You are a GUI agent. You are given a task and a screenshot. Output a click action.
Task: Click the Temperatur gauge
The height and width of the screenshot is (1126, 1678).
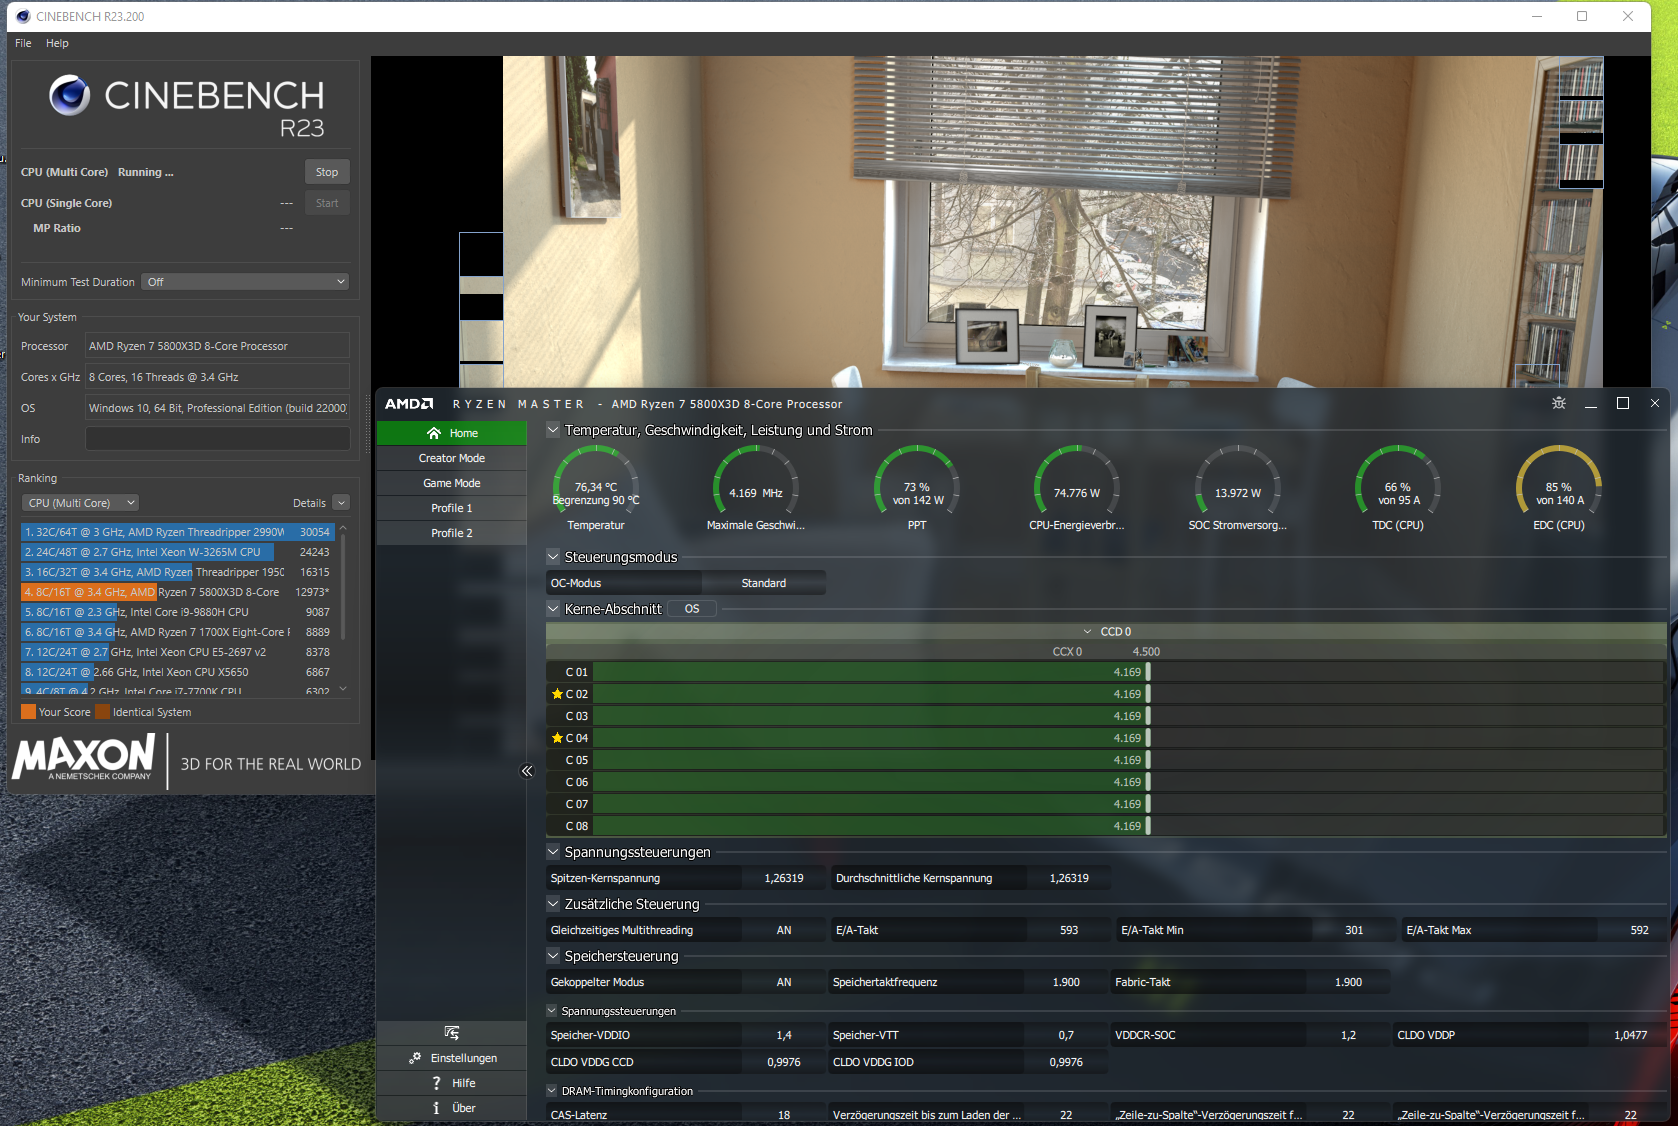point(596,487)
